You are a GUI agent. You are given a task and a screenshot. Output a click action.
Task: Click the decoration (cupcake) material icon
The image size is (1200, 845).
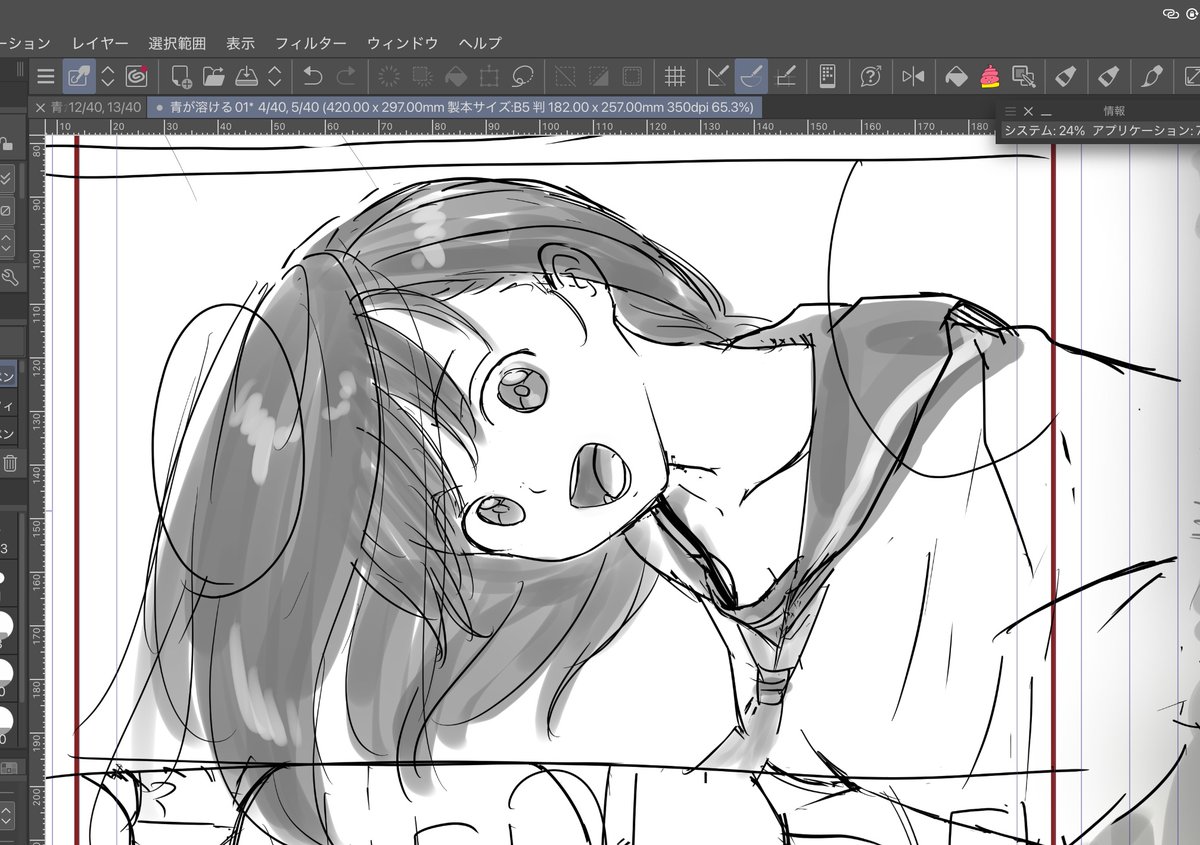coord(989,76)
